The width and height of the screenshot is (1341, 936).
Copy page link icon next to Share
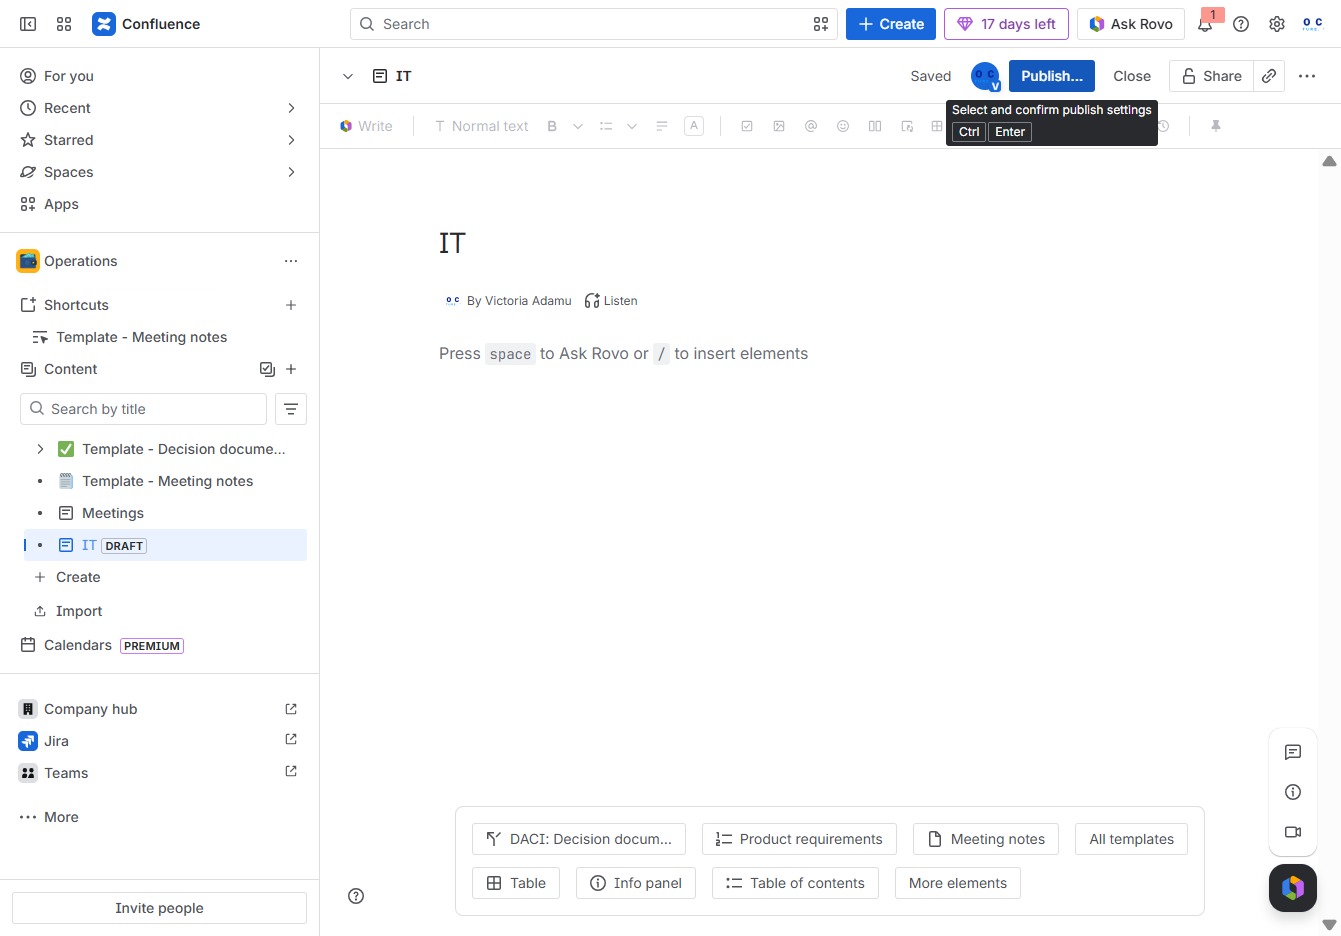pyautogui.click(x=1269, y=76)
